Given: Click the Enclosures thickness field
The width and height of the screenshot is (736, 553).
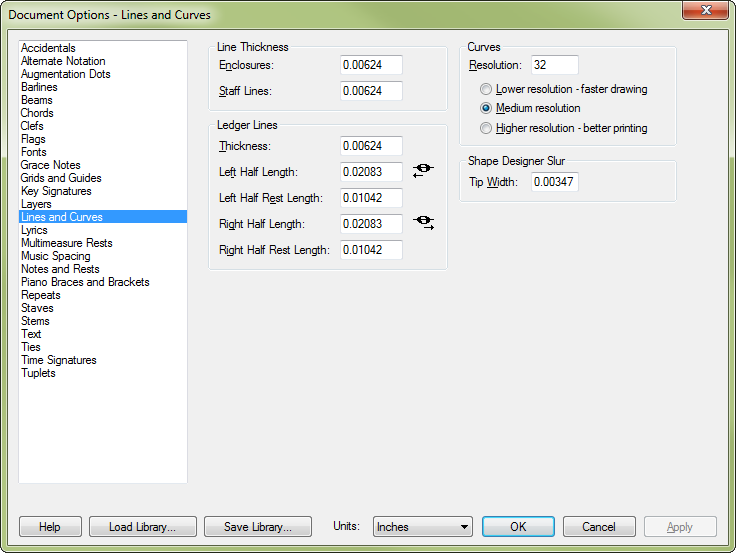Looking at the screenshot, I should point(371,65).
